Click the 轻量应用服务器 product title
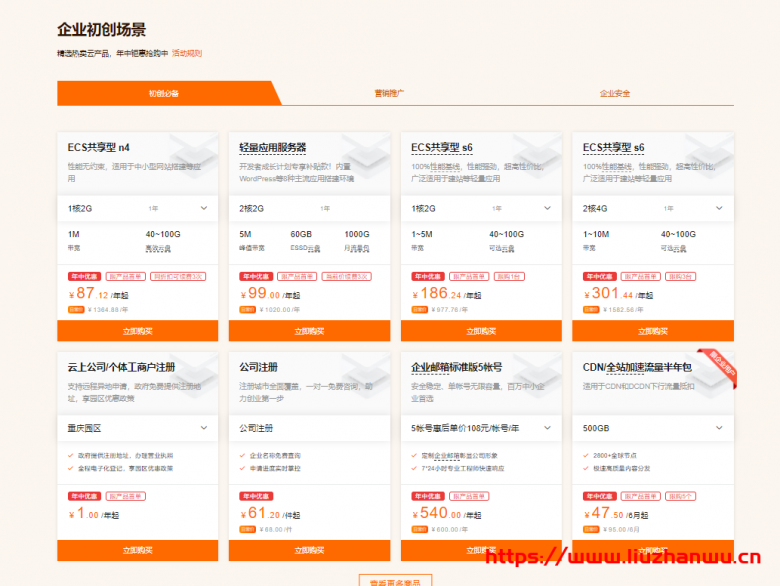This screenshot has width=780, height=586. [272, 148]
